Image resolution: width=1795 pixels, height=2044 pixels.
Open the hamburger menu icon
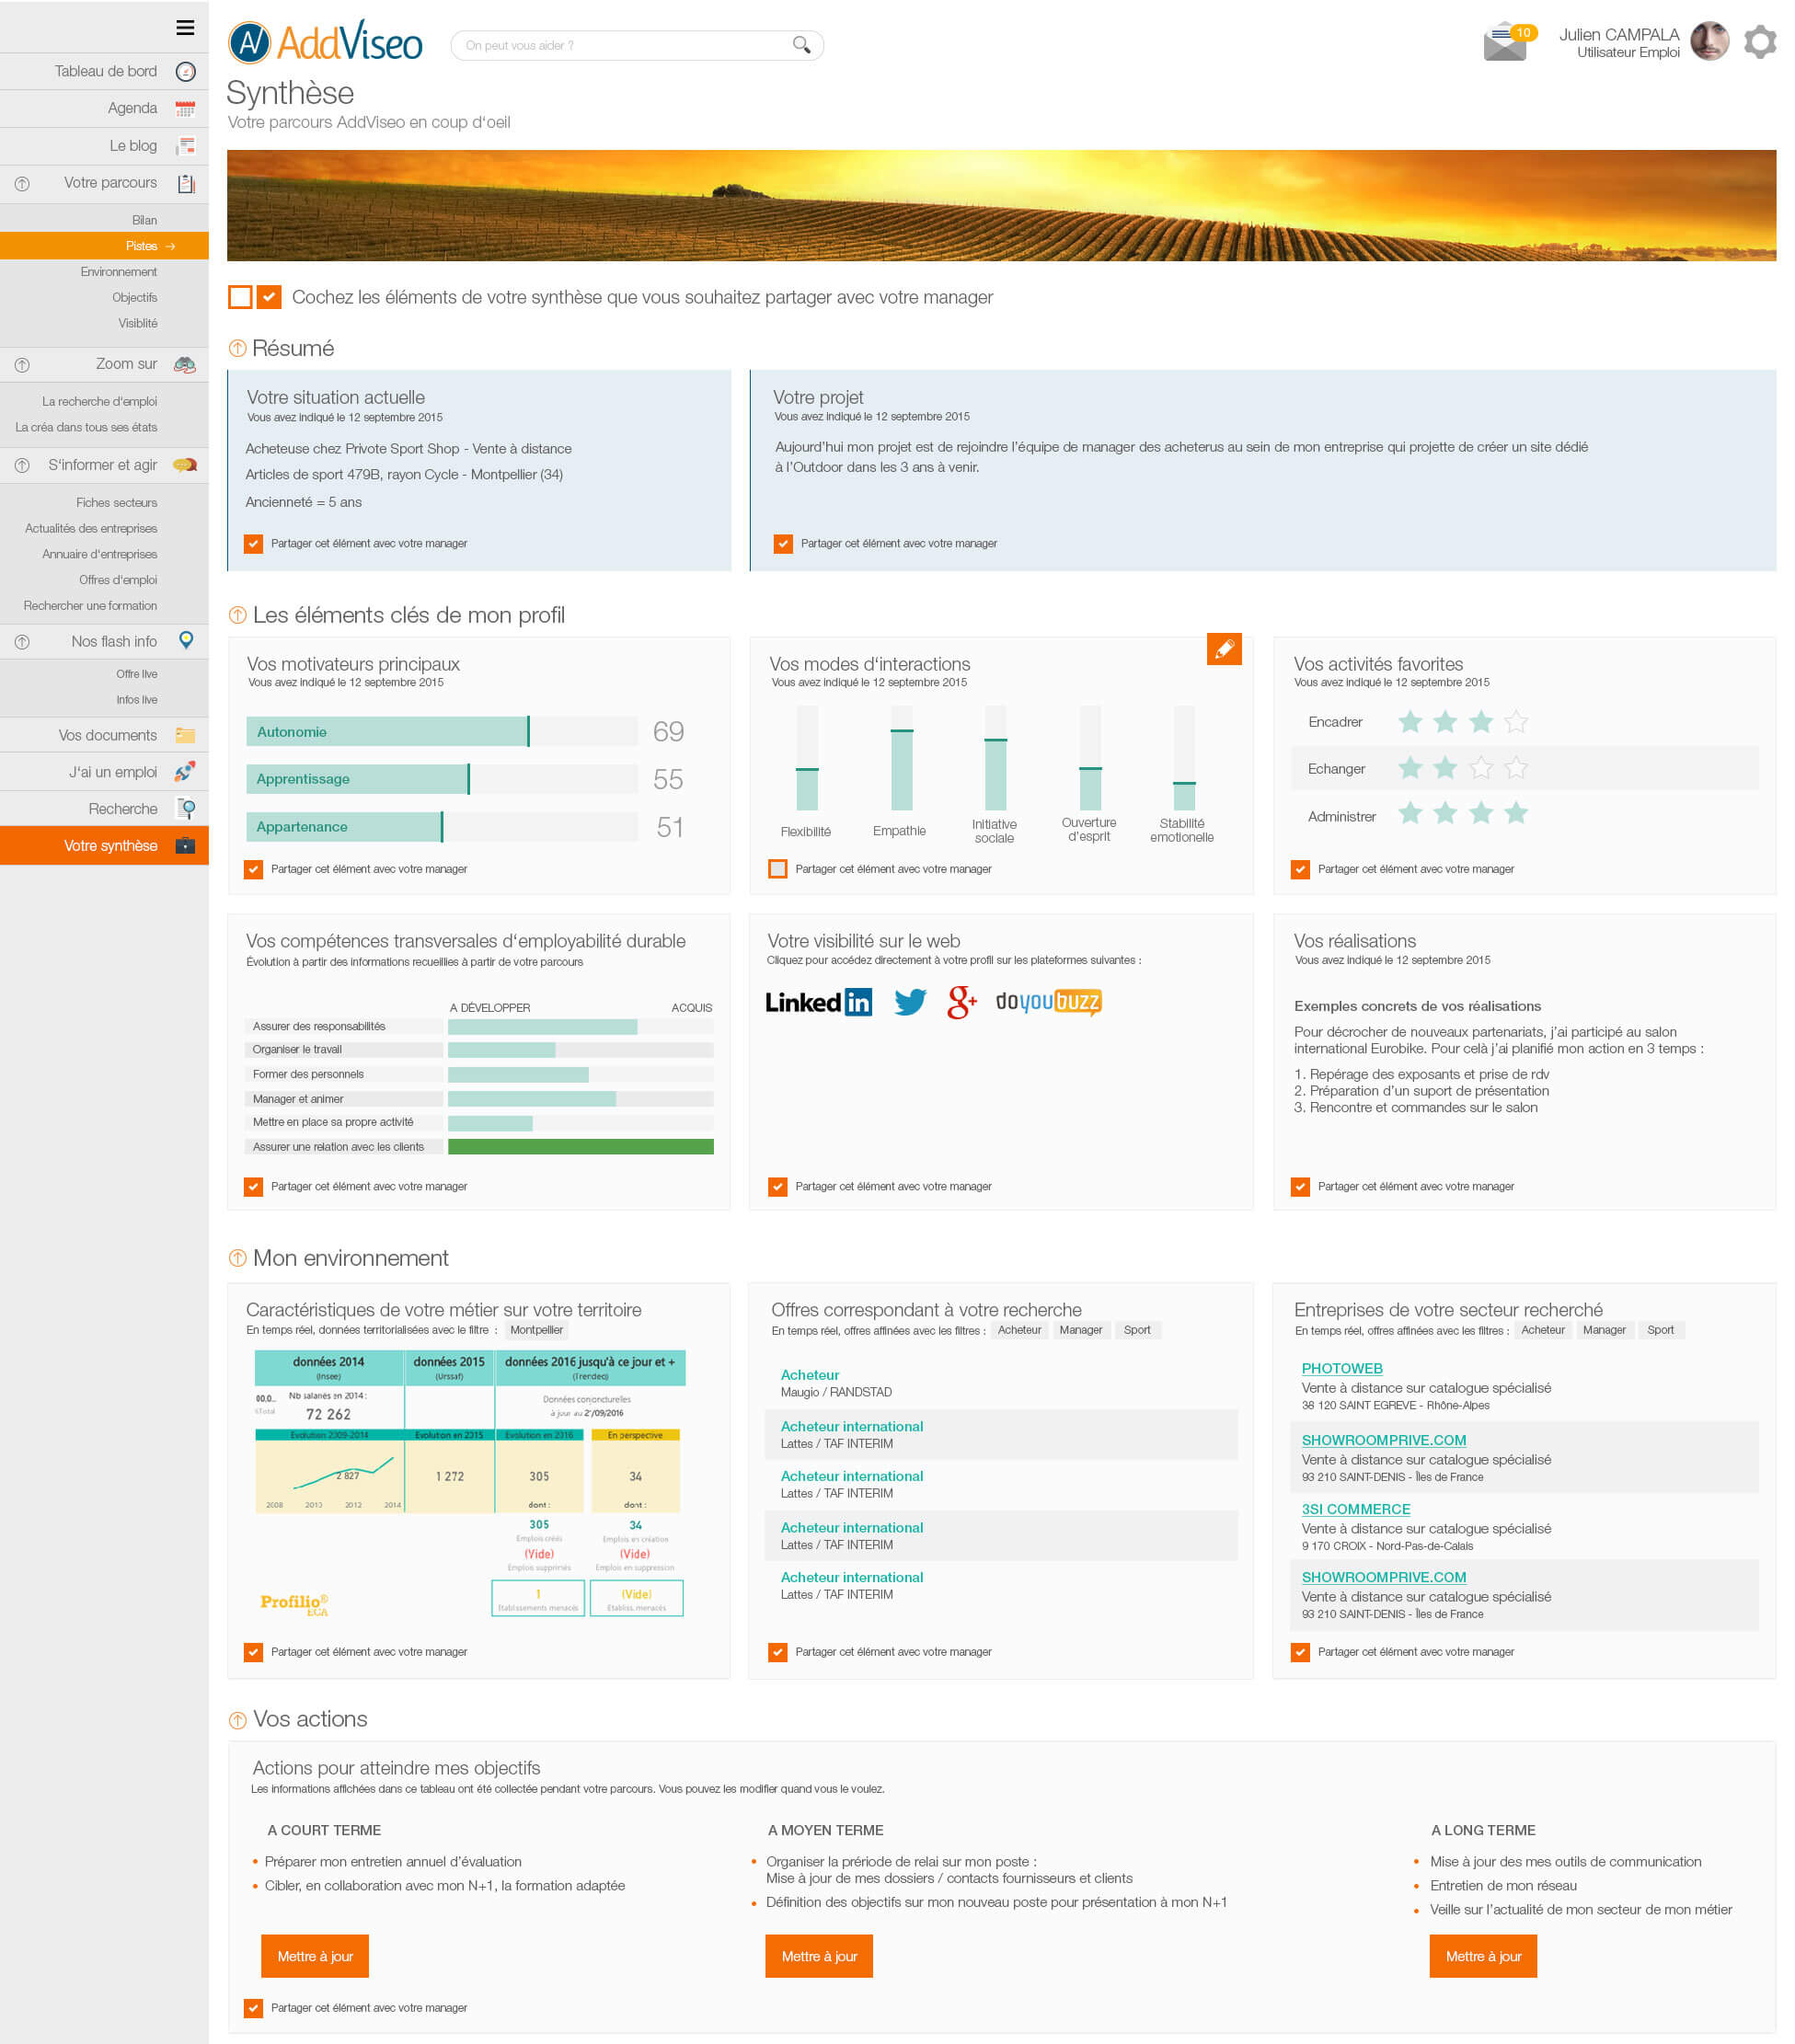185,28
